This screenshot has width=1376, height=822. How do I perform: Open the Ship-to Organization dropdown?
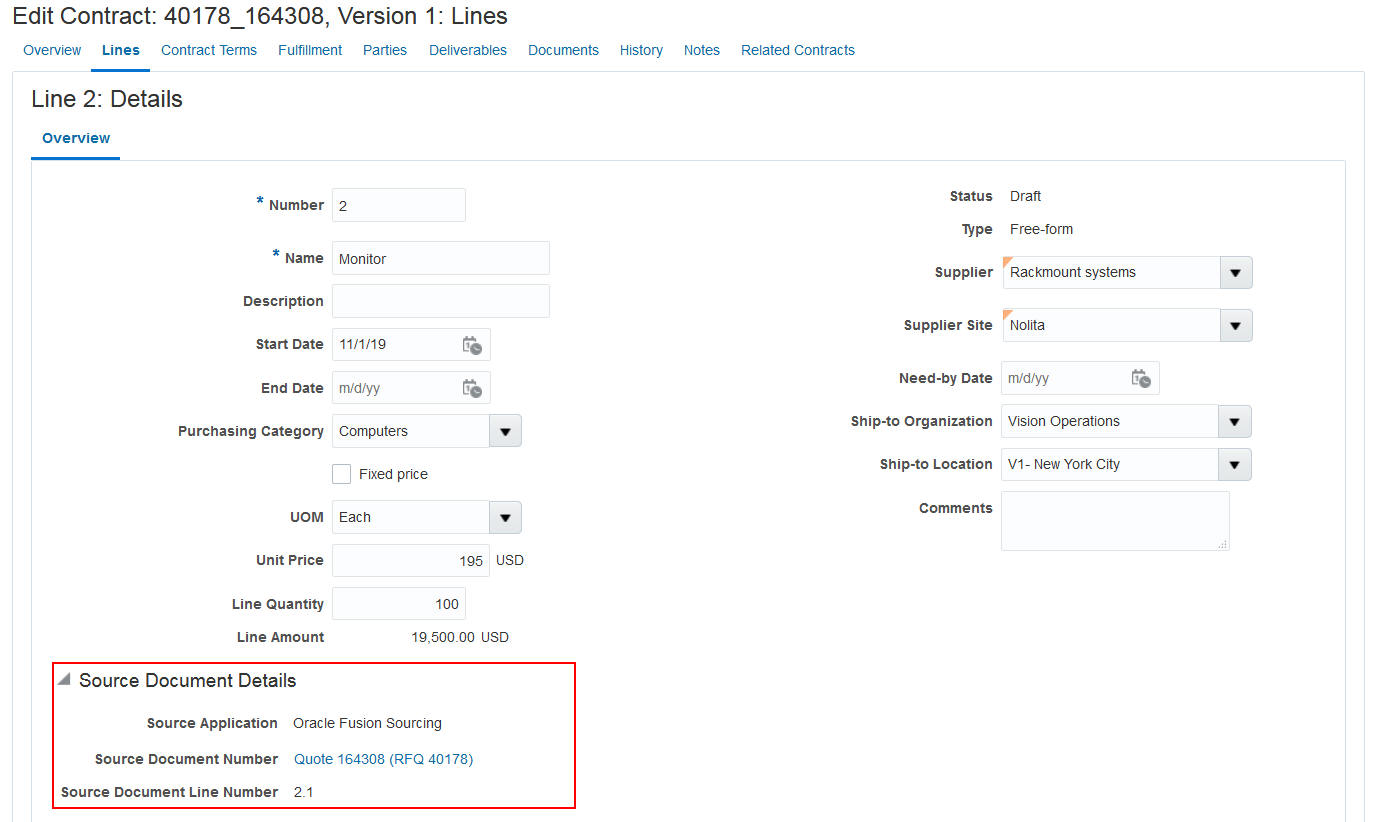click(x=1236, y=421)
